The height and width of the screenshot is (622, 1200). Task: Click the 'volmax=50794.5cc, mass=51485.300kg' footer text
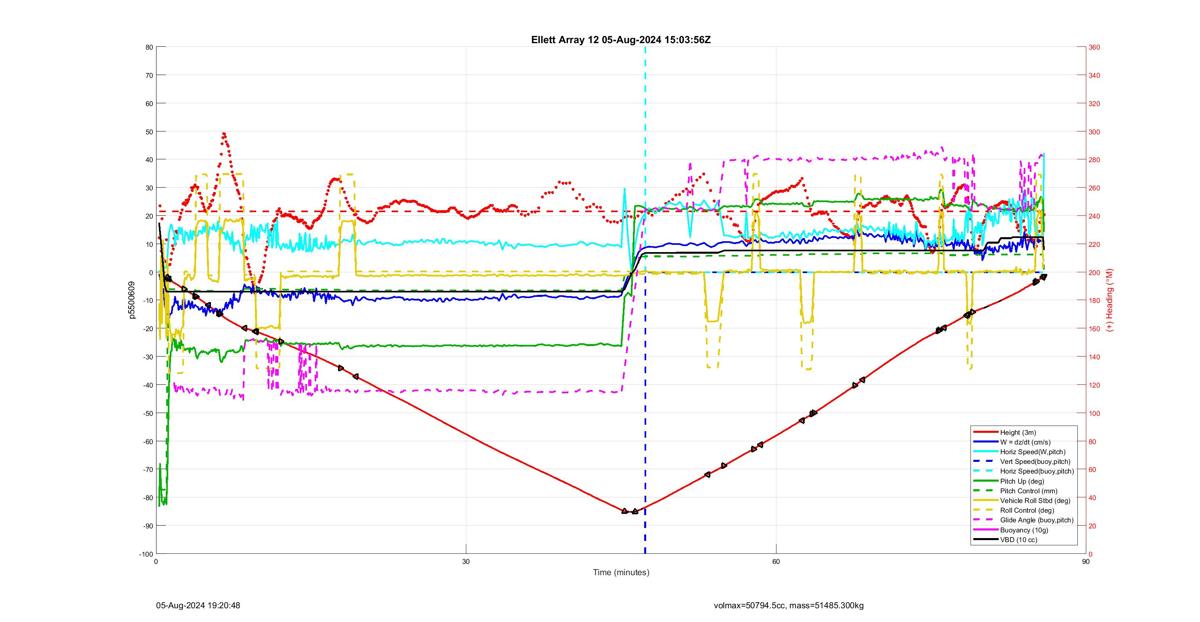788,605
